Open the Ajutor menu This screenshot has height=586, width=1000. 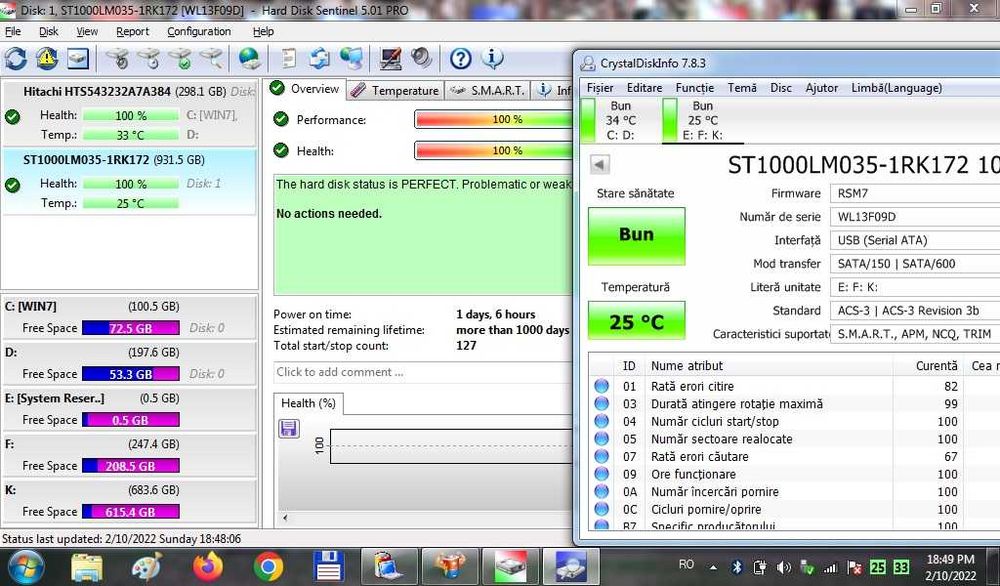[821, 87]
